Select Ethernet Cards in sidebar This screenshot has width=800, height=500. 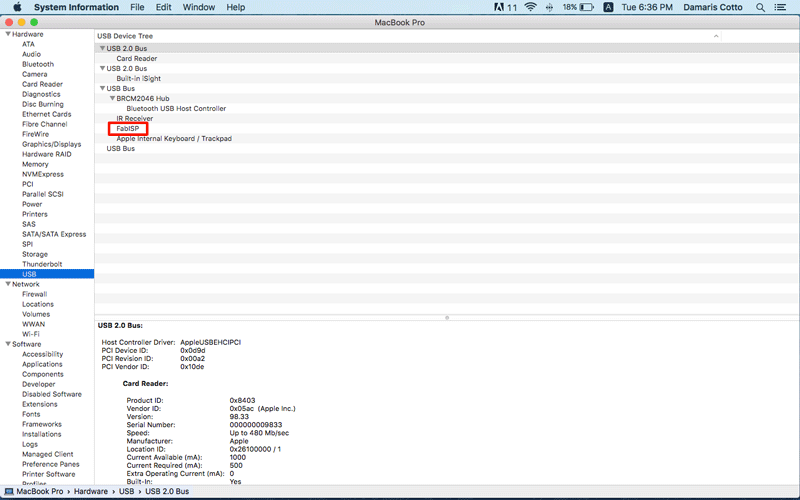(x=46, y=114)
